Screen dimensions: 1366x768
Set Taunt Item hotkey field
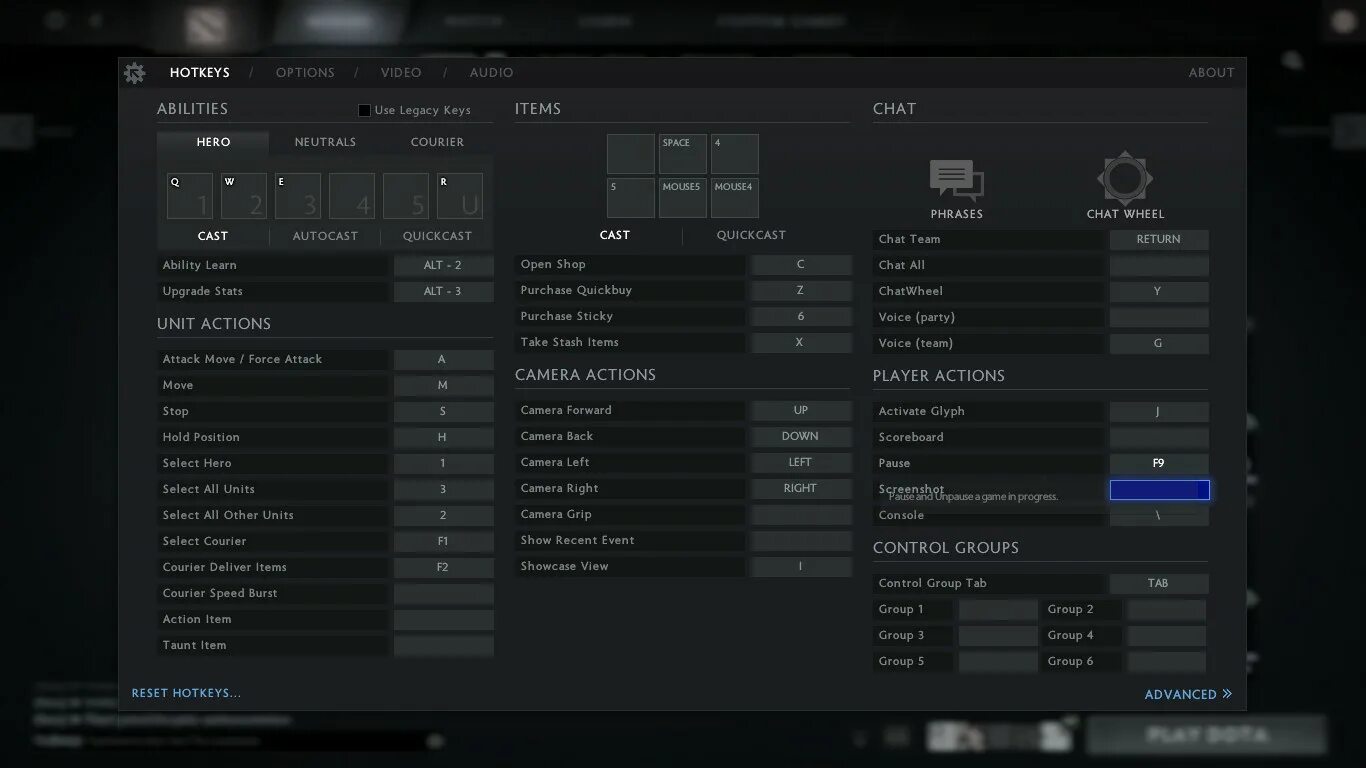[443, 645]
